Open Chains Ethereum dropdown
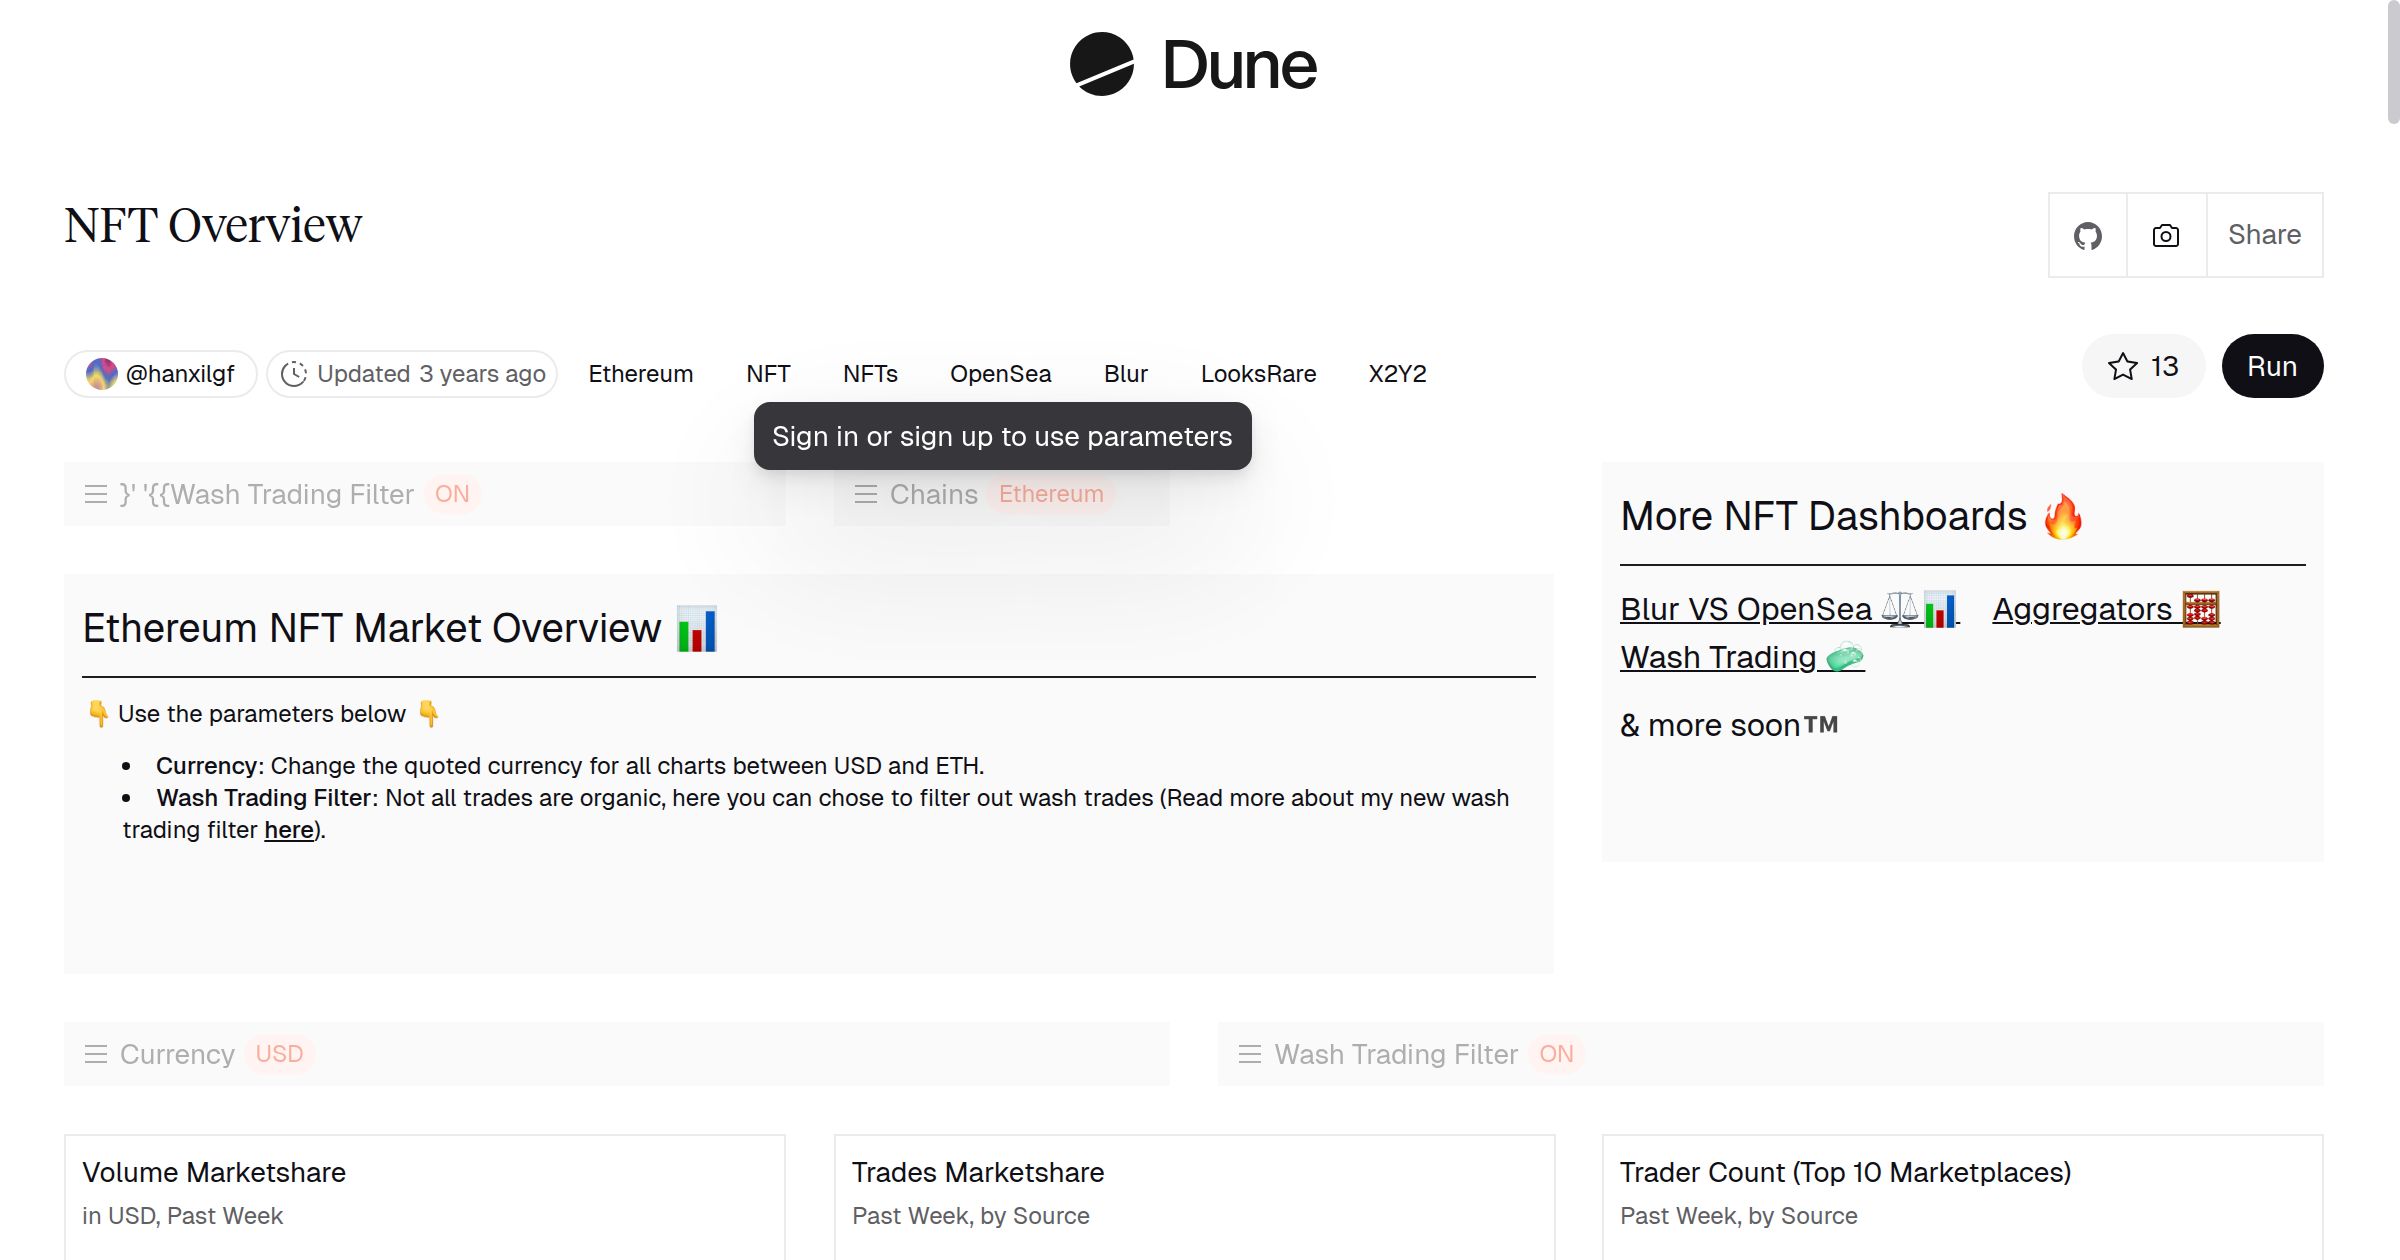This screenshot has height=1260, width=2400. click(x=1051, y=494)
